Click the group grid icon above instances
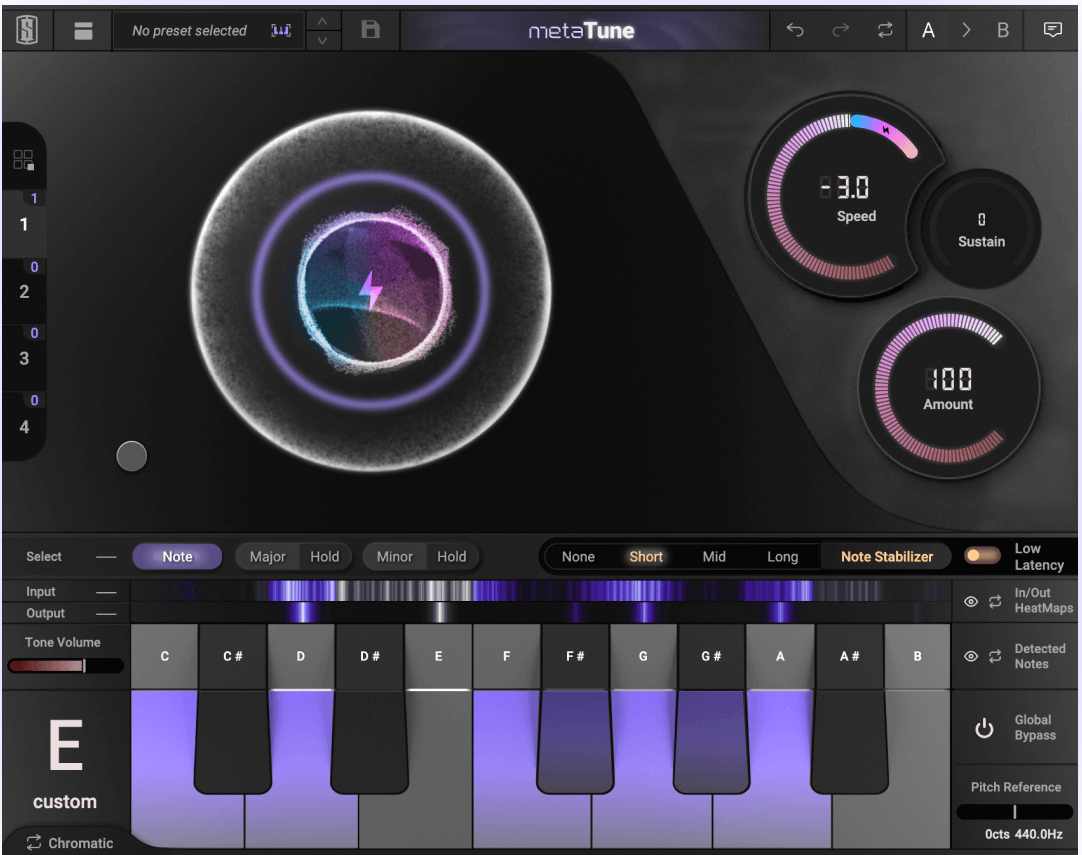1082x855 pixels. pyautogui.click(x=23, y=160)
